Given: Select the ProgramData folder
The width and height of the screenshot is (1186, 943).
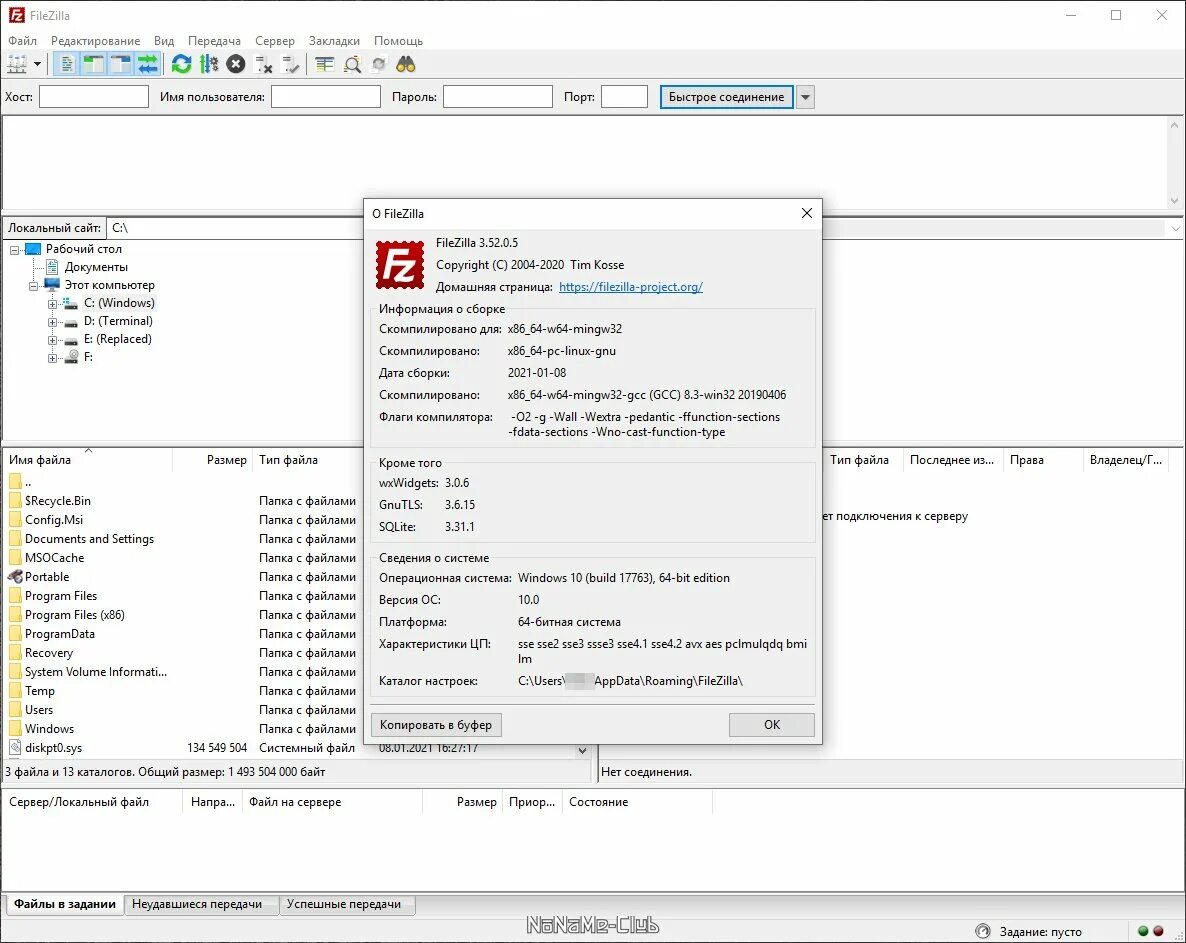Looking at the screenshot, I should pos(60,634).
